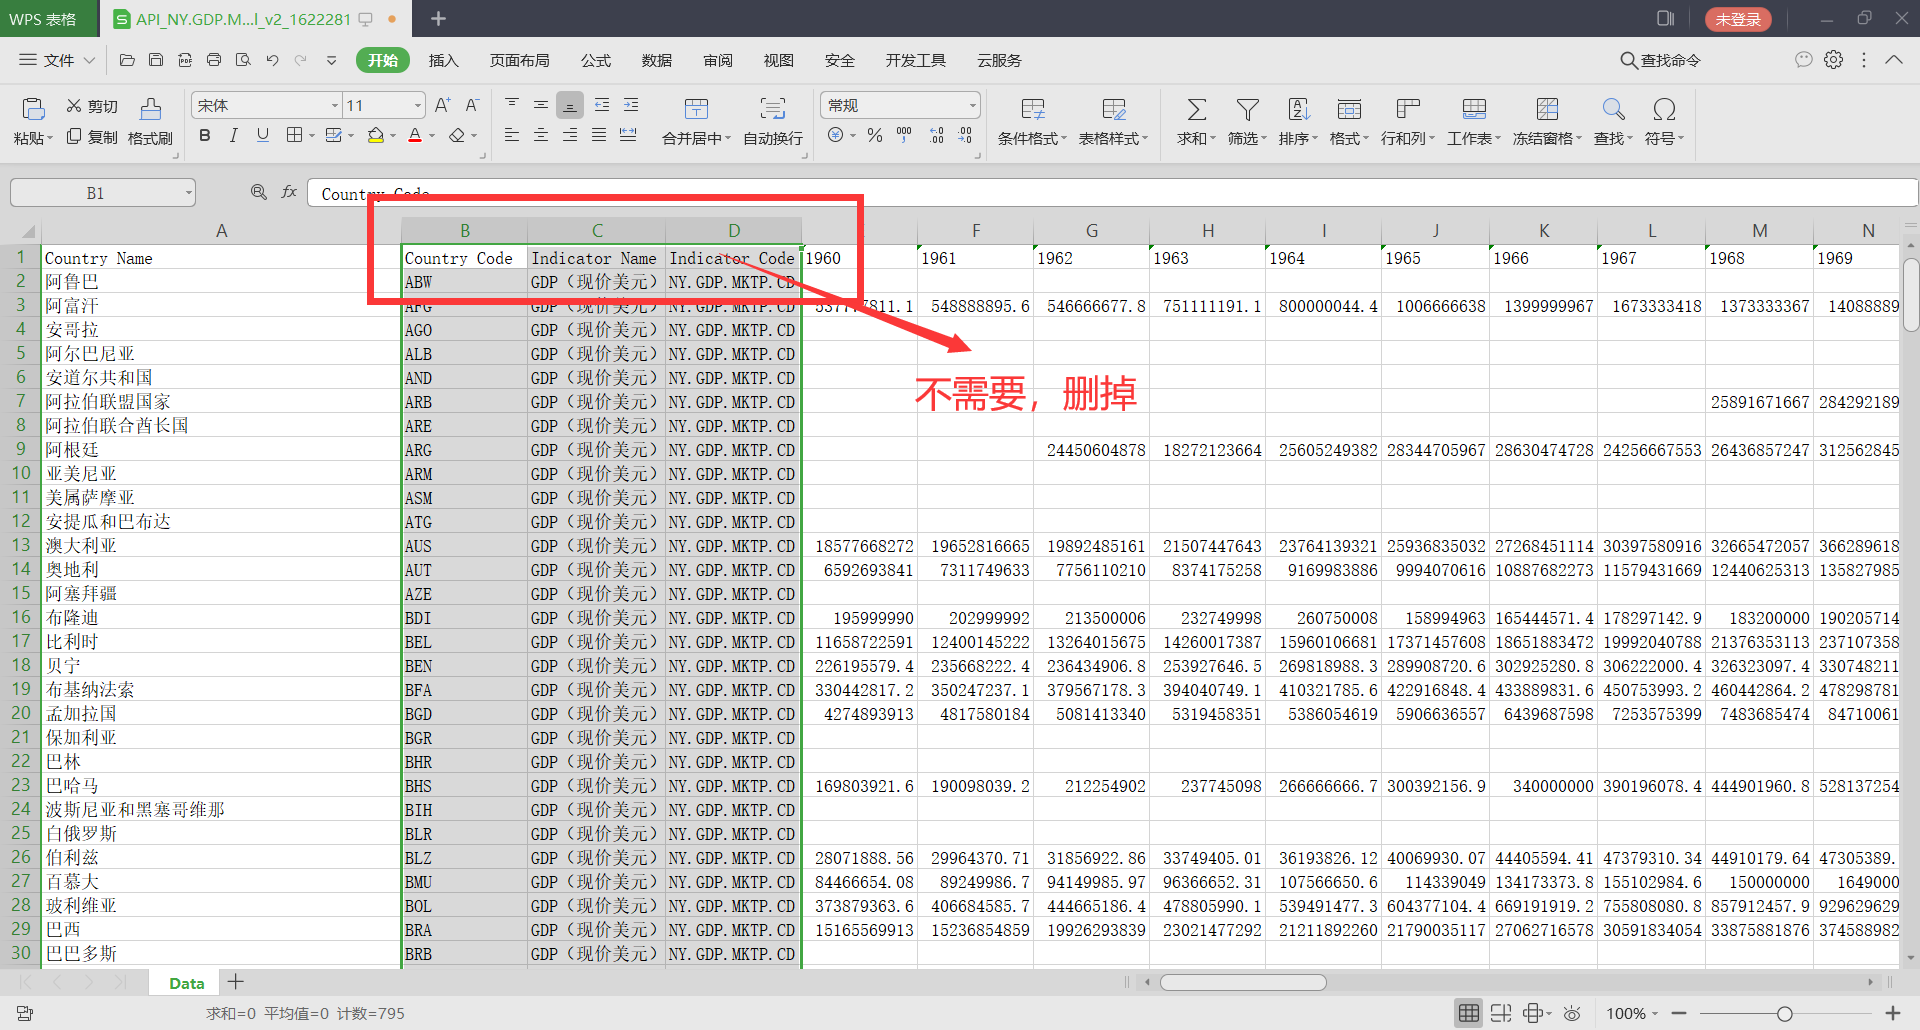
Task: Click the Insert Function fx icon
Action: [289, 192]
